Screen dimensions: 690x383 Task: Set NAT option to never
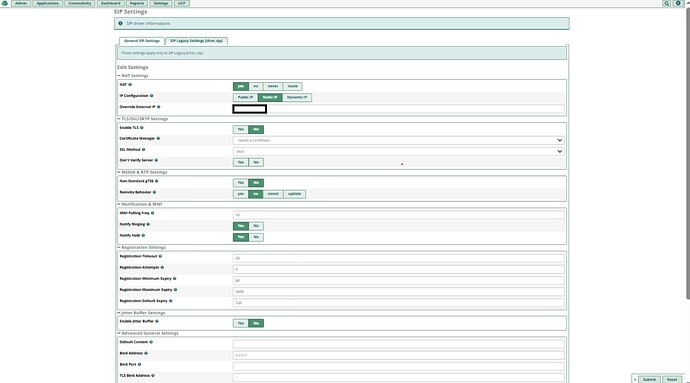tap(273, 86)
